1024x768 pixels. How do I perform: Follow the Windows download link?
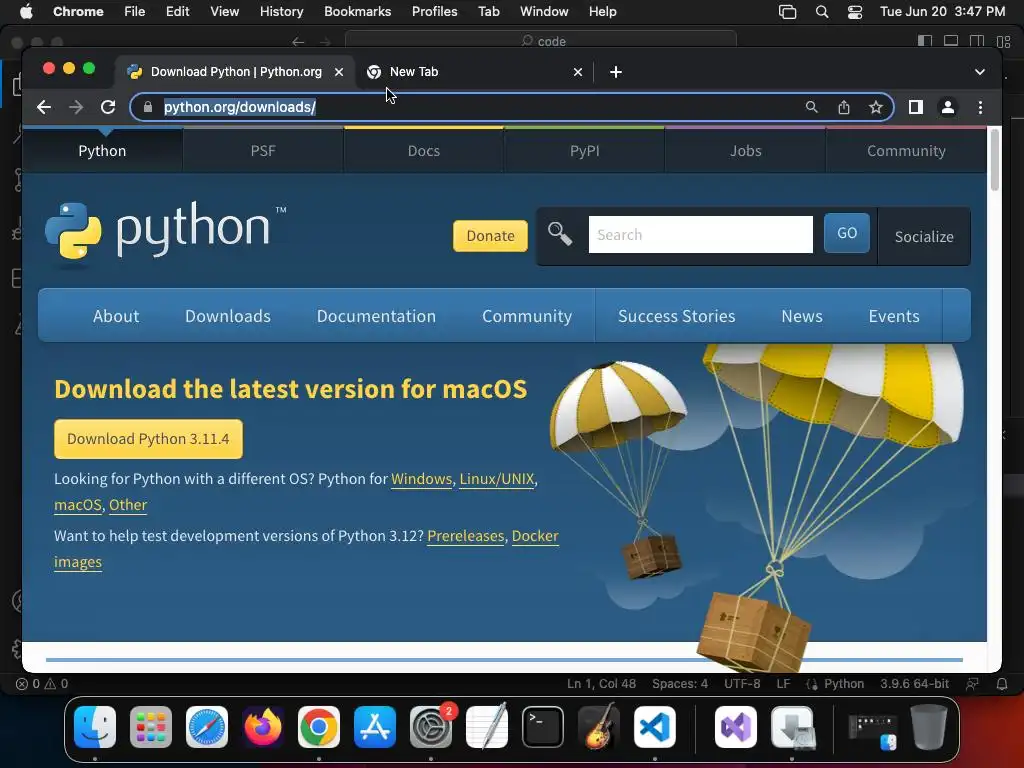pyautogui.click(x=421, y=479)
